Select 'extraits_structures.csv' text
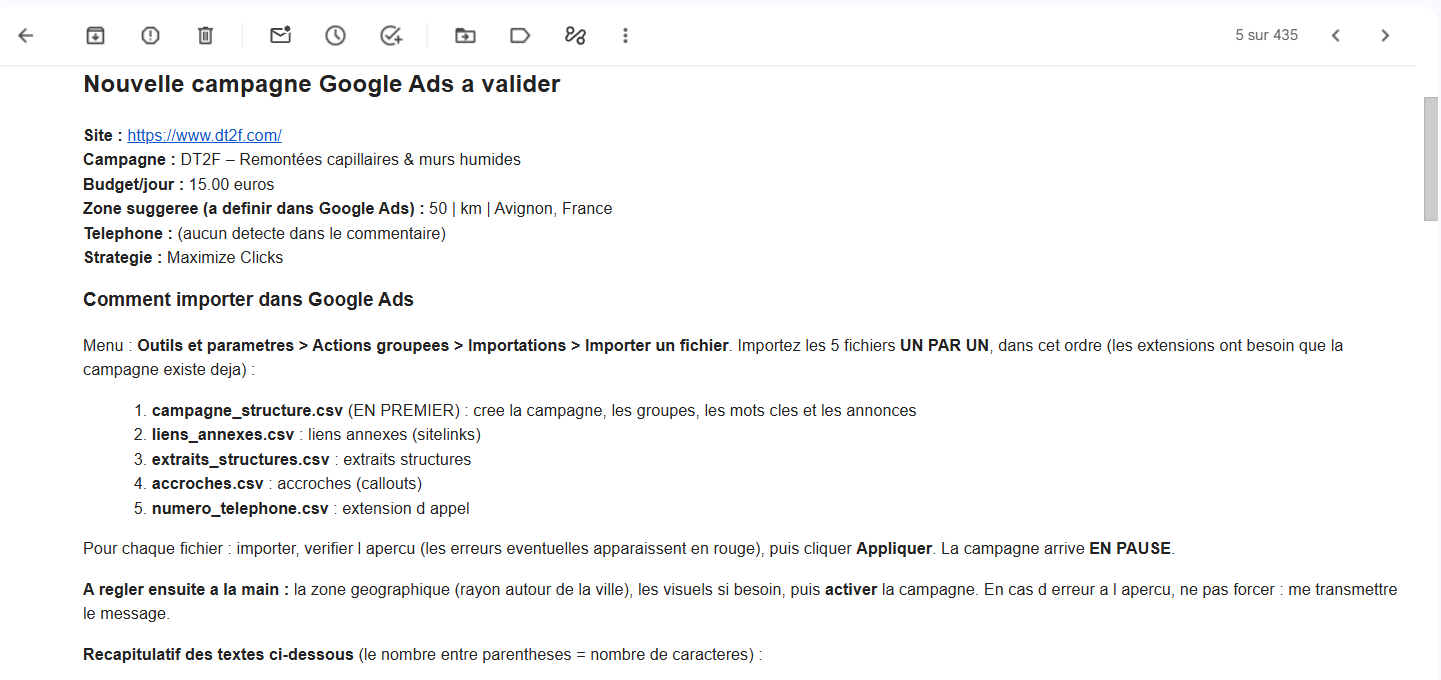This screenshot has width=1441, height=680. 240,459
